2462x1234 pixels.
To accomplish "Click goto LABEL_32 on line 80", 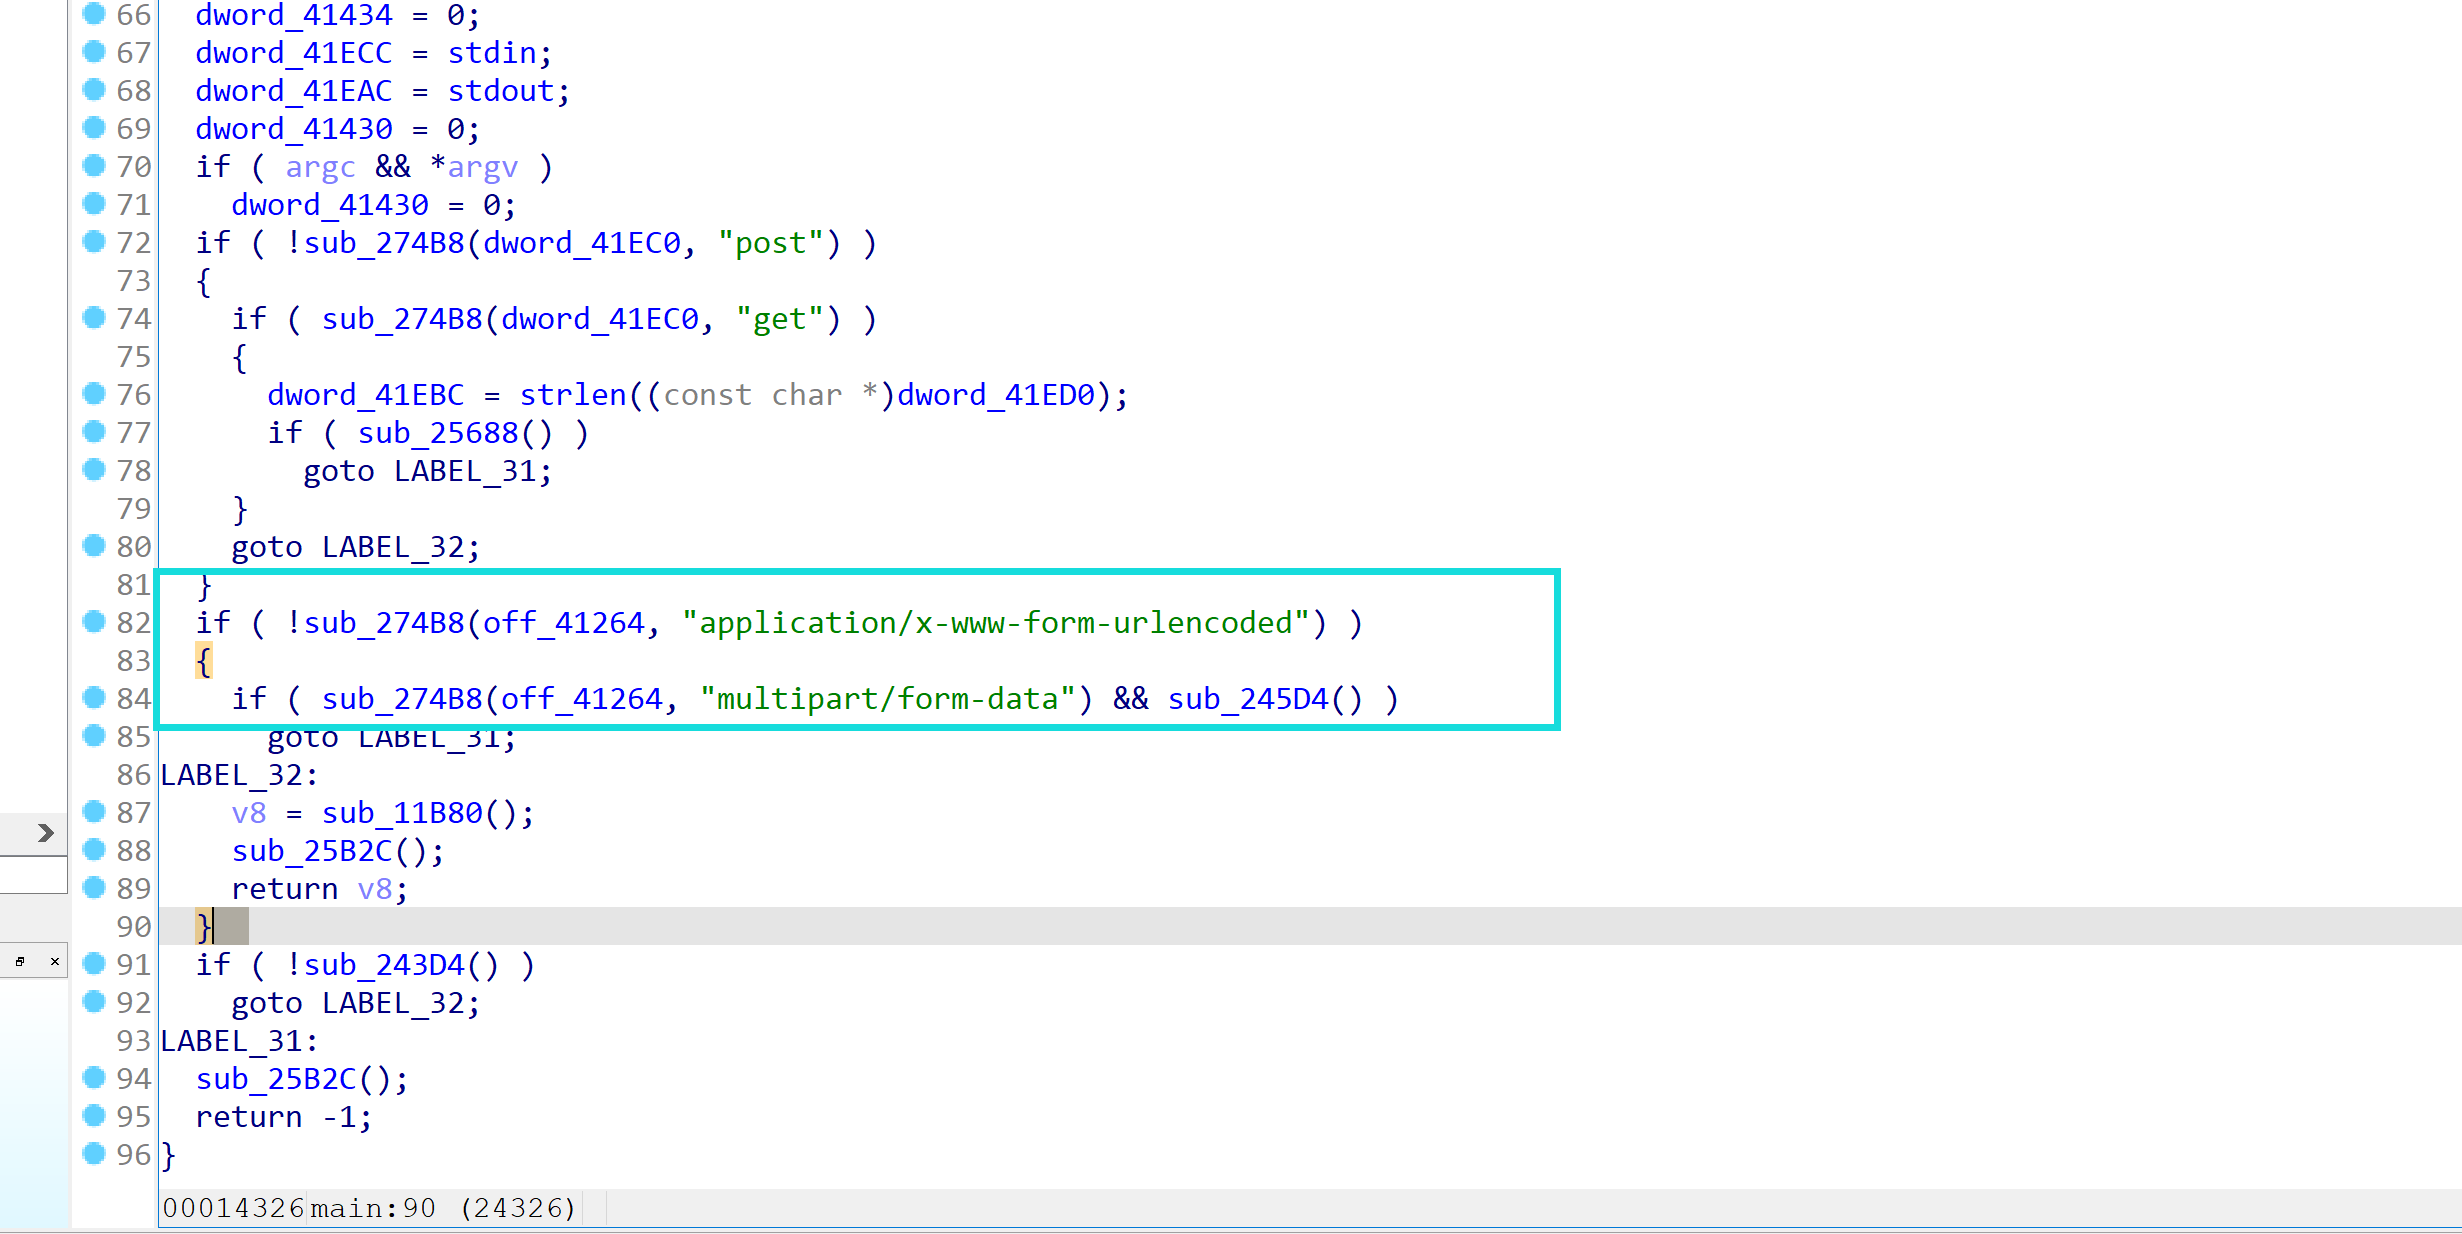I will point(356,547).
